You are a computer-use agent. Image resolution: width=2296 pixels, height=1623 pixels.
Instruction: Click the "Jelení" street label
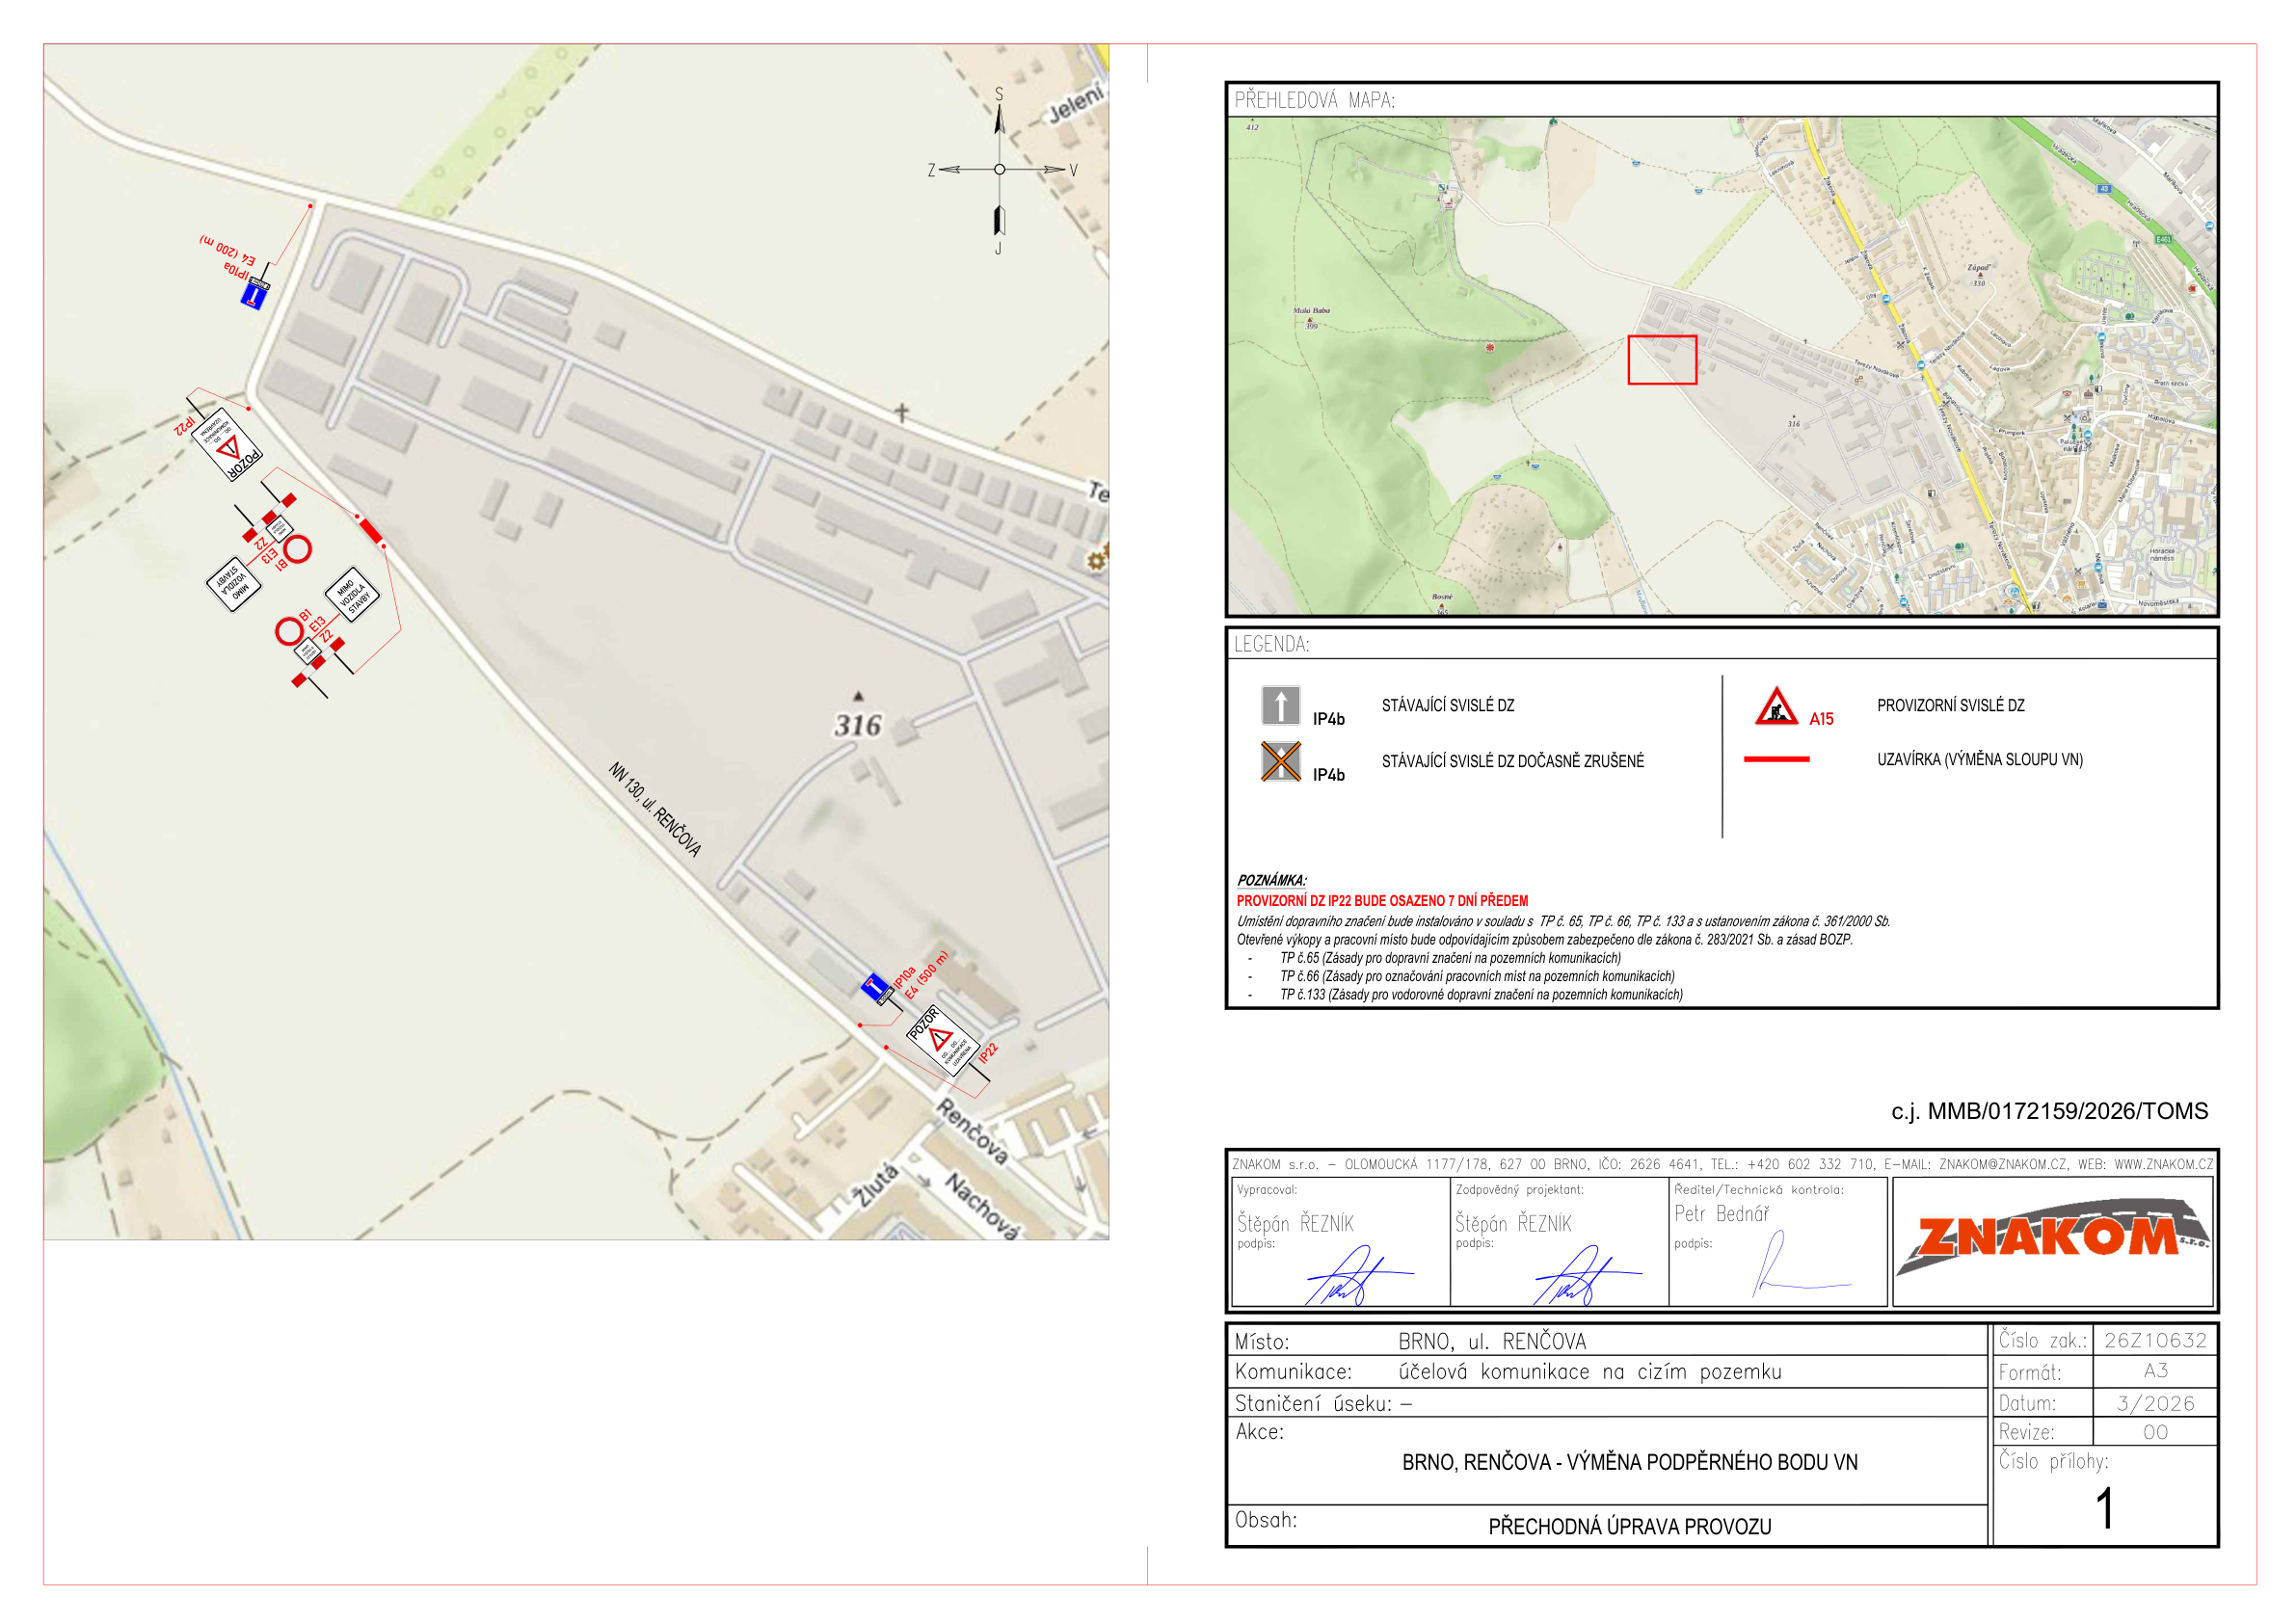[1076, 103]
